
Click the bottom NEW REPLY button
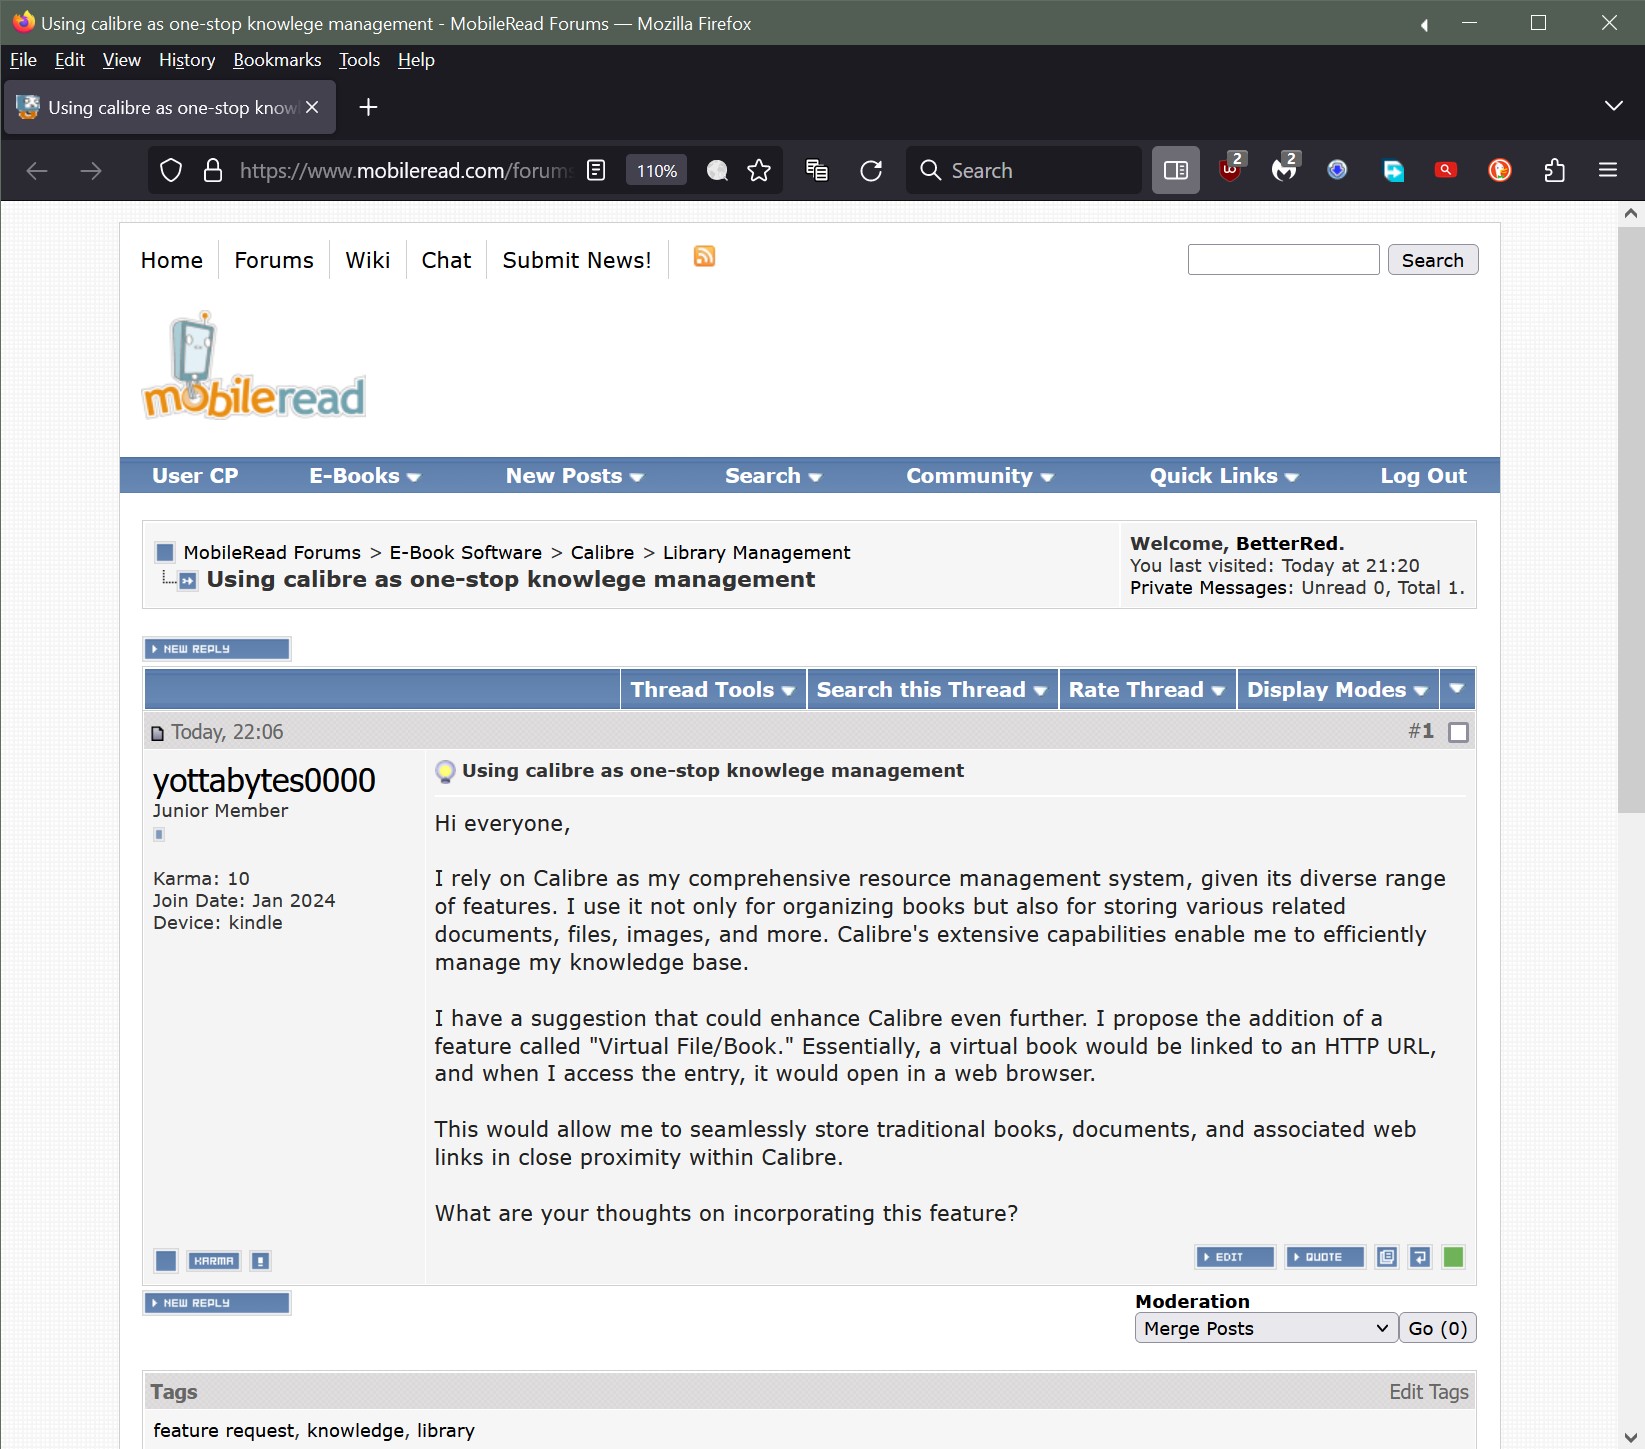pos(217,1303)
